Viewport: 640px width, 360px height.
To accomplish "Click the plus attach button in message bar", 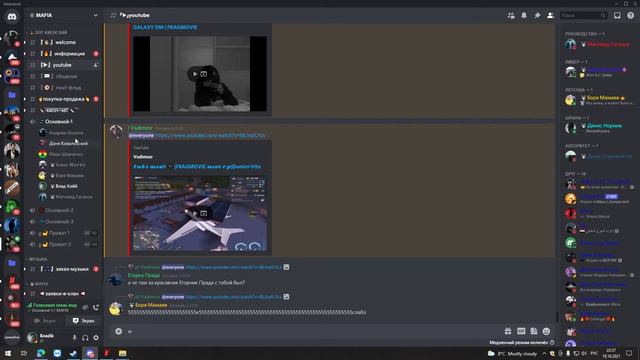I will pyautogui.click(x=118, y=331).
